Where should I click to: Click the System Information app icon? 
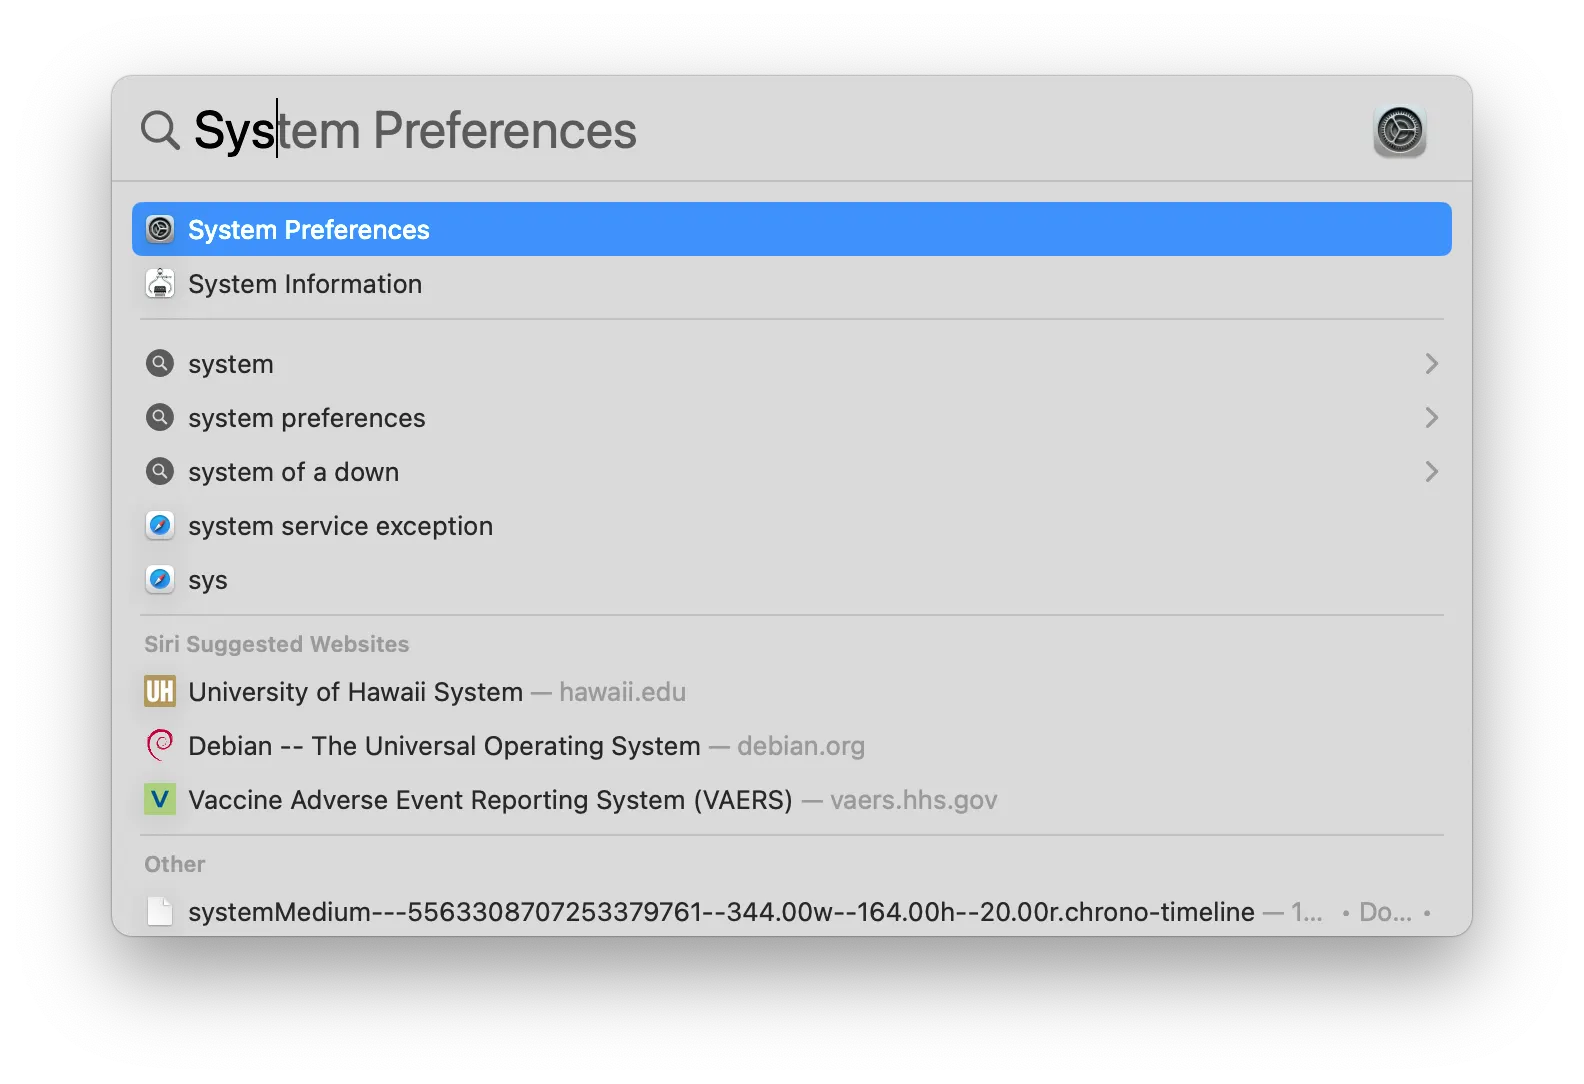tap(160, 284)
